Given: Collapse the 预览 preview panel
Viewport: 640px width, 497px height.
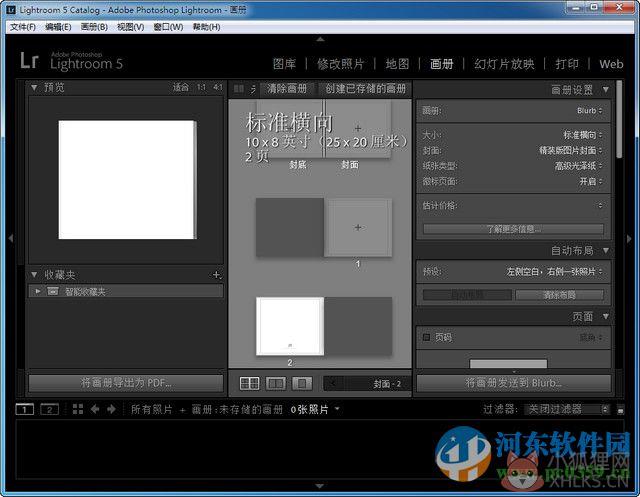Looking at the screenshot, I should point(34,87).
